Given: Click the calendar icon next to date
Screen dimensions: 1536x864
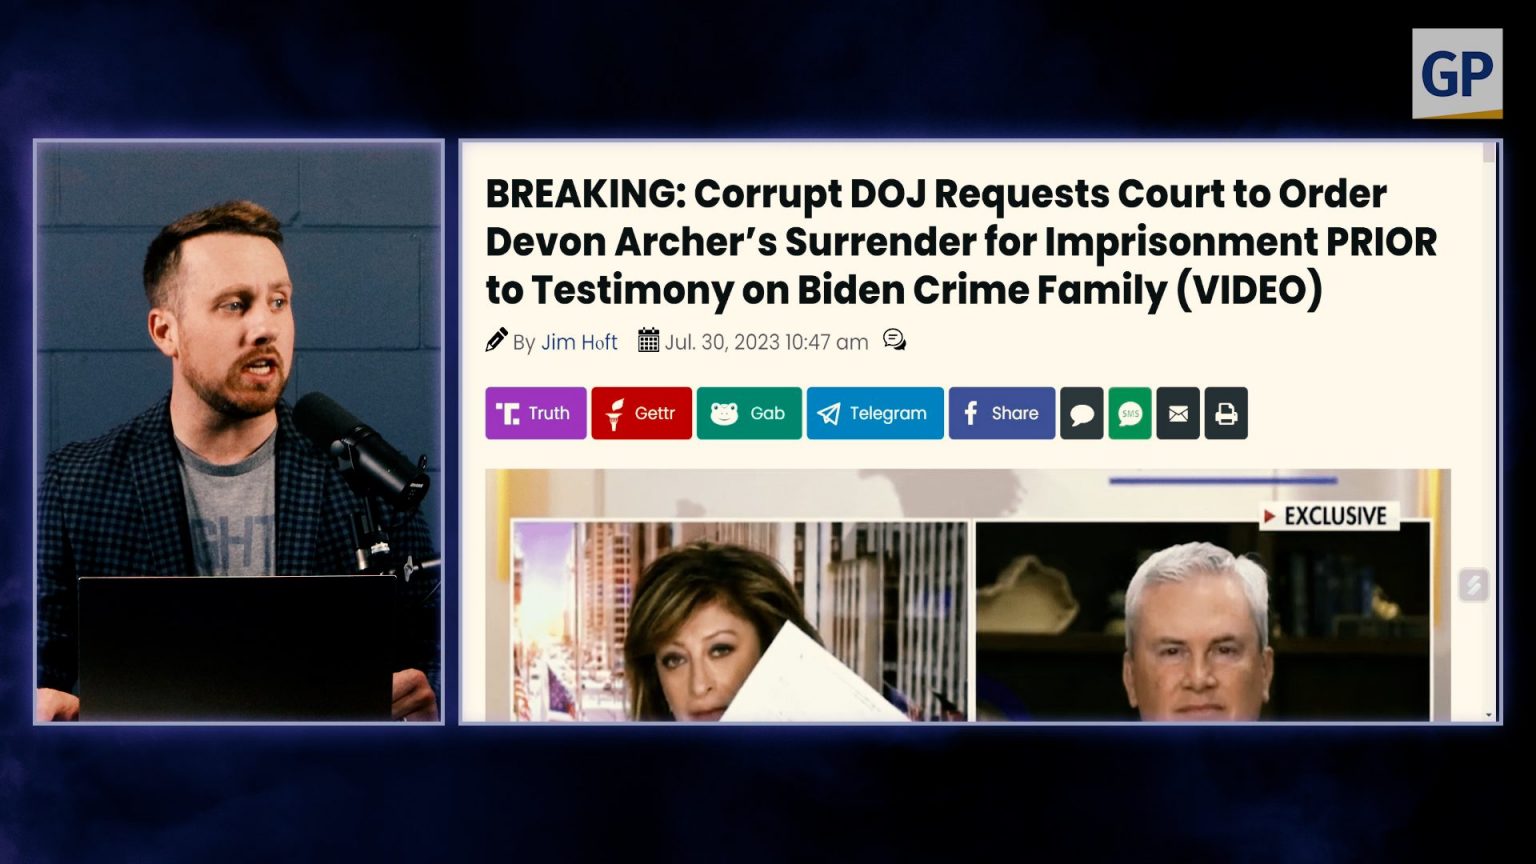Looking at the screenshot, I should coord(648,340).
